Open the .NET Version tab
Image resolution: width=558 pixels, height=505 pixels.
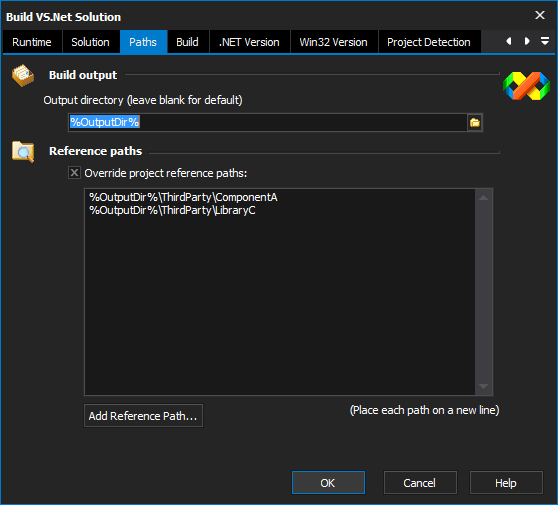point(249,42)
